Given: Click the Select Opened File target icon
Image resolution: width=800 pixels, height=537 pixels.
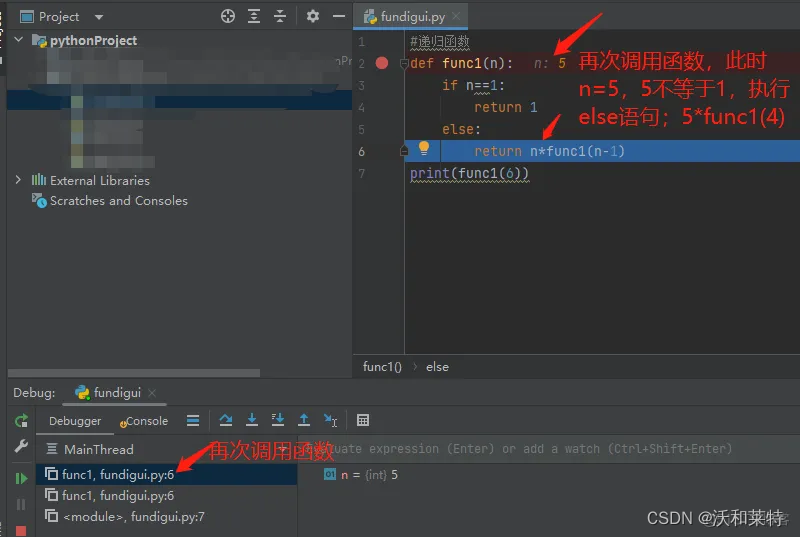Looking at the screenshot, I should 228,16.
